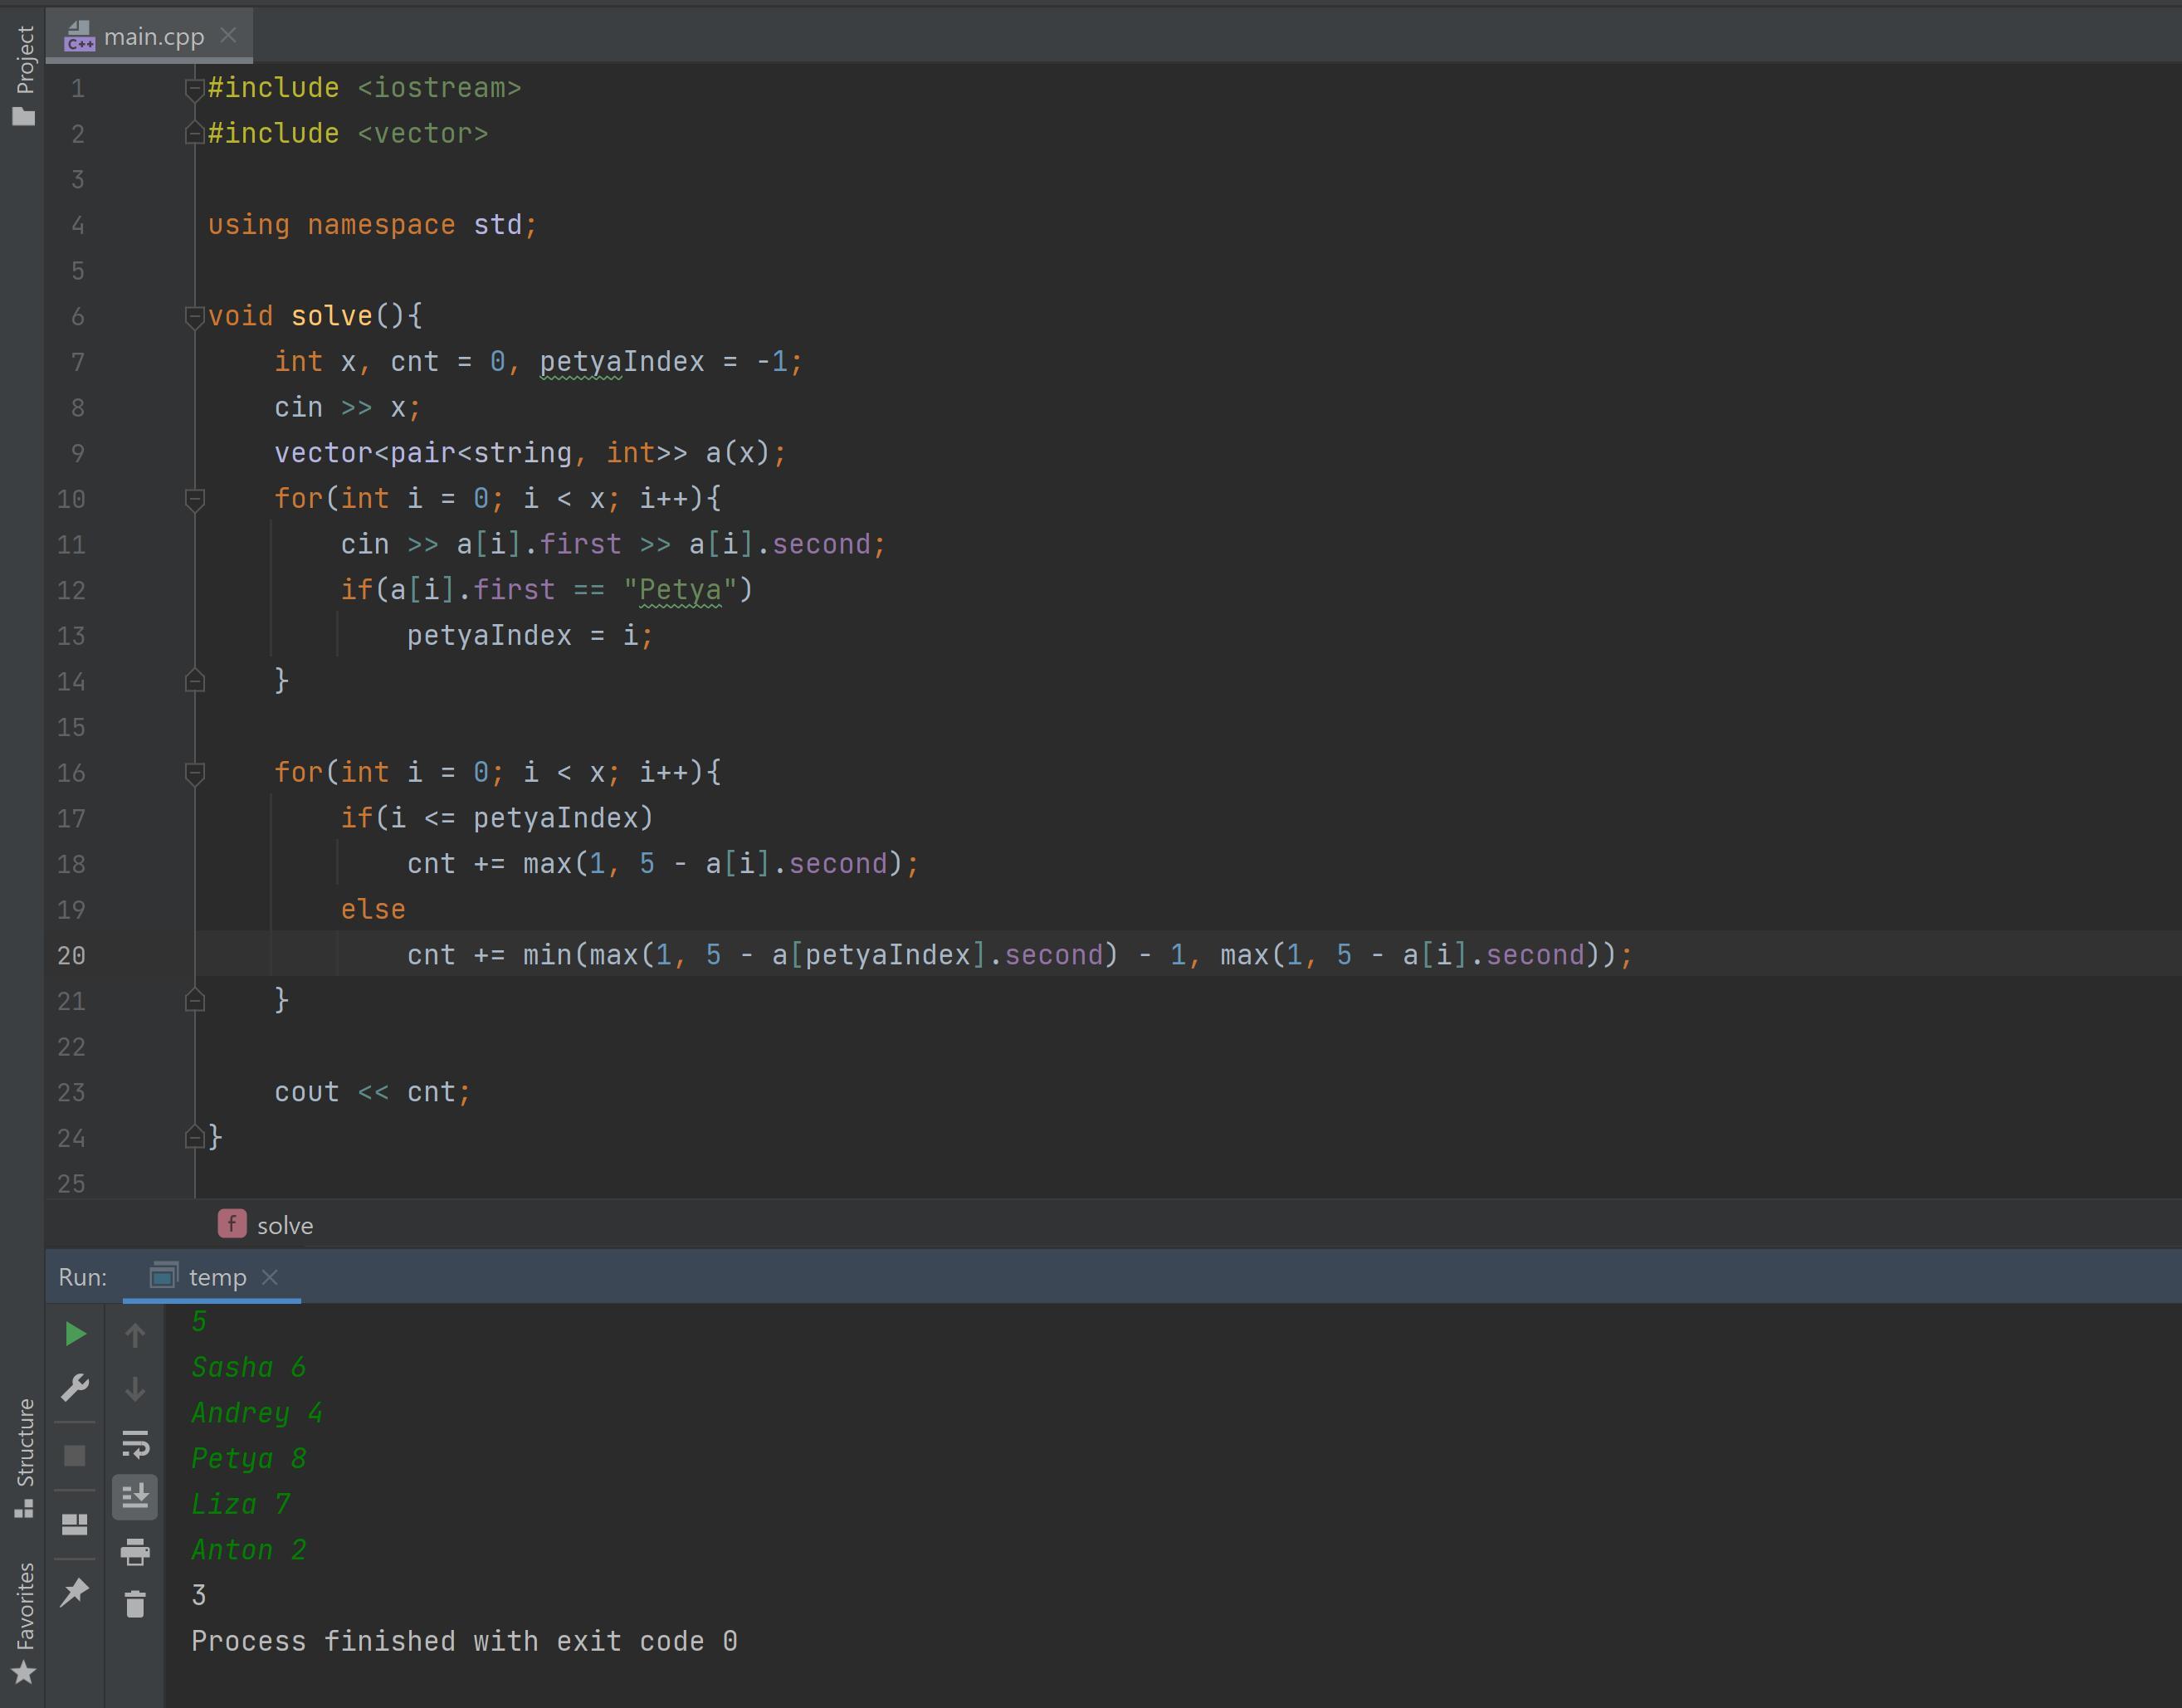This screenshot has height=1708, width=2182.
Task: Click the petyaIndex variable on line 7
Action: pos(622,362)
